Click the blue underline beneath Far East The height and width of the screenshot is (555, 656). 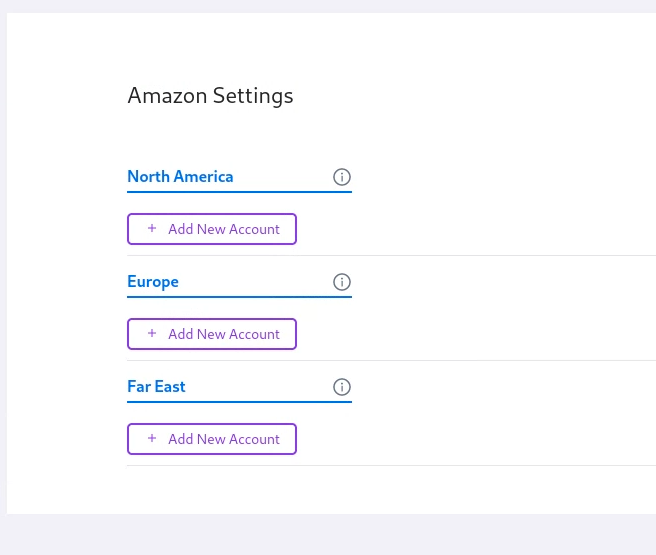click(239, 402)
